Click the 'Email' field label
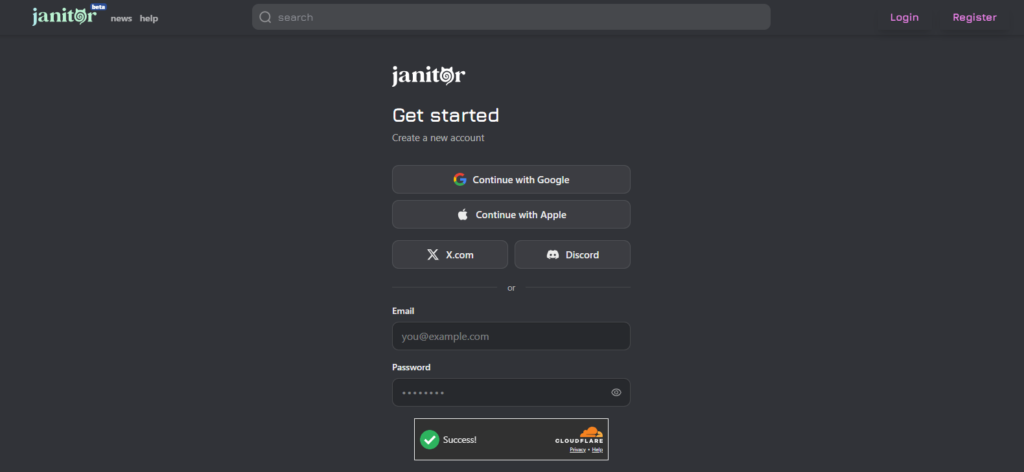 click(x=403, y=311)
